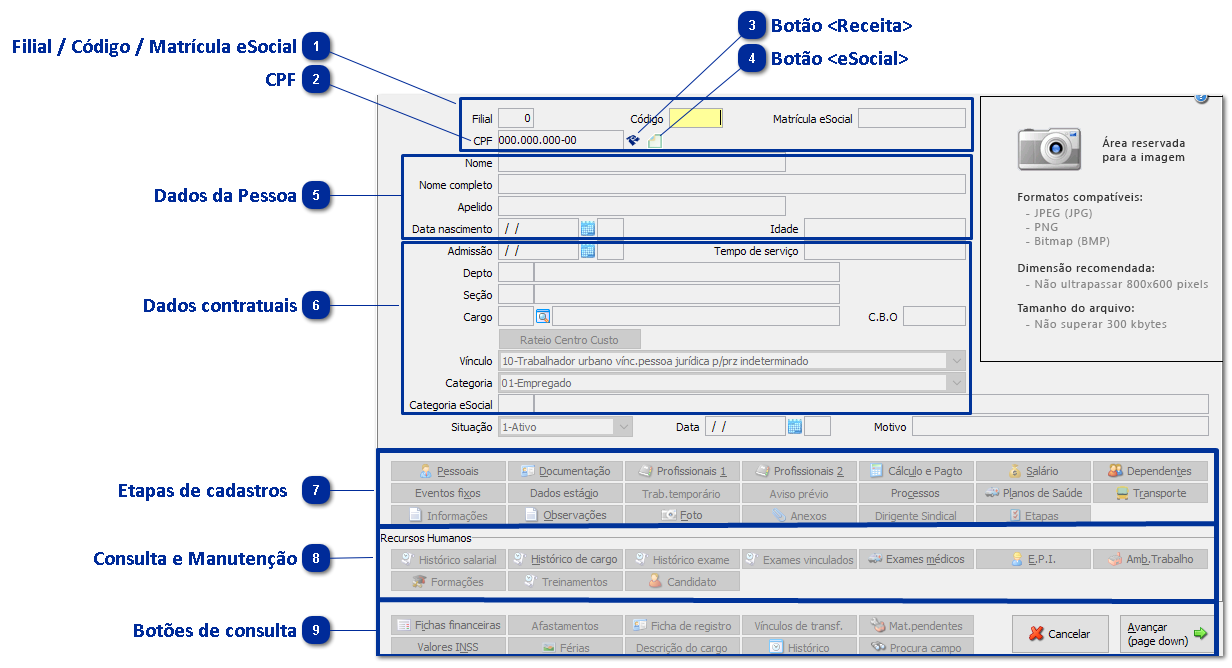The height and width of the screenshot is (668, 1232).
Task: Click the Receita lookup icon beside CPF
Action: pyautogui.click(x=634, y=140)
